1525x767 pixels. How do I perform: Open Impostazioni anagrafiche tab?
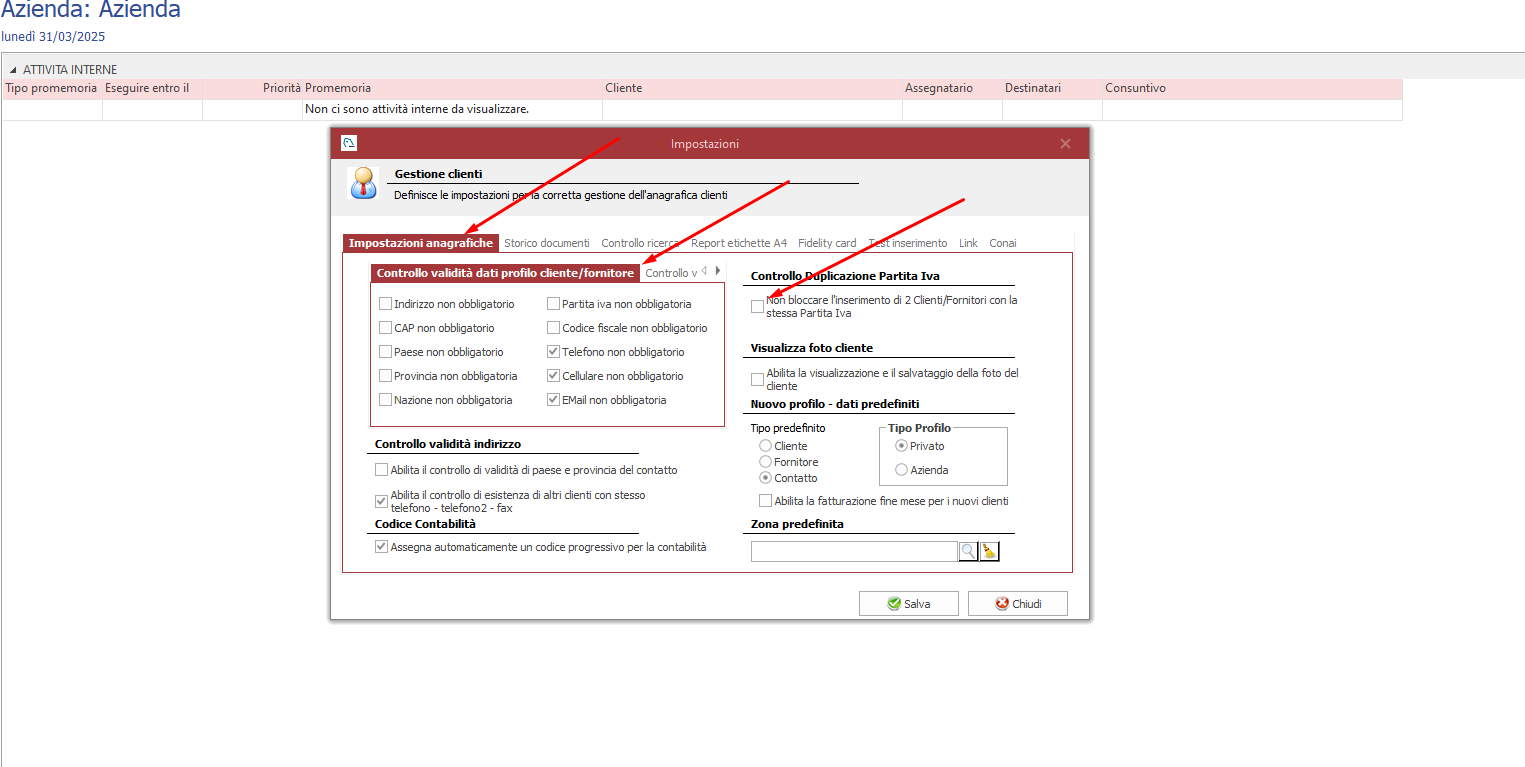click(421, 243)
